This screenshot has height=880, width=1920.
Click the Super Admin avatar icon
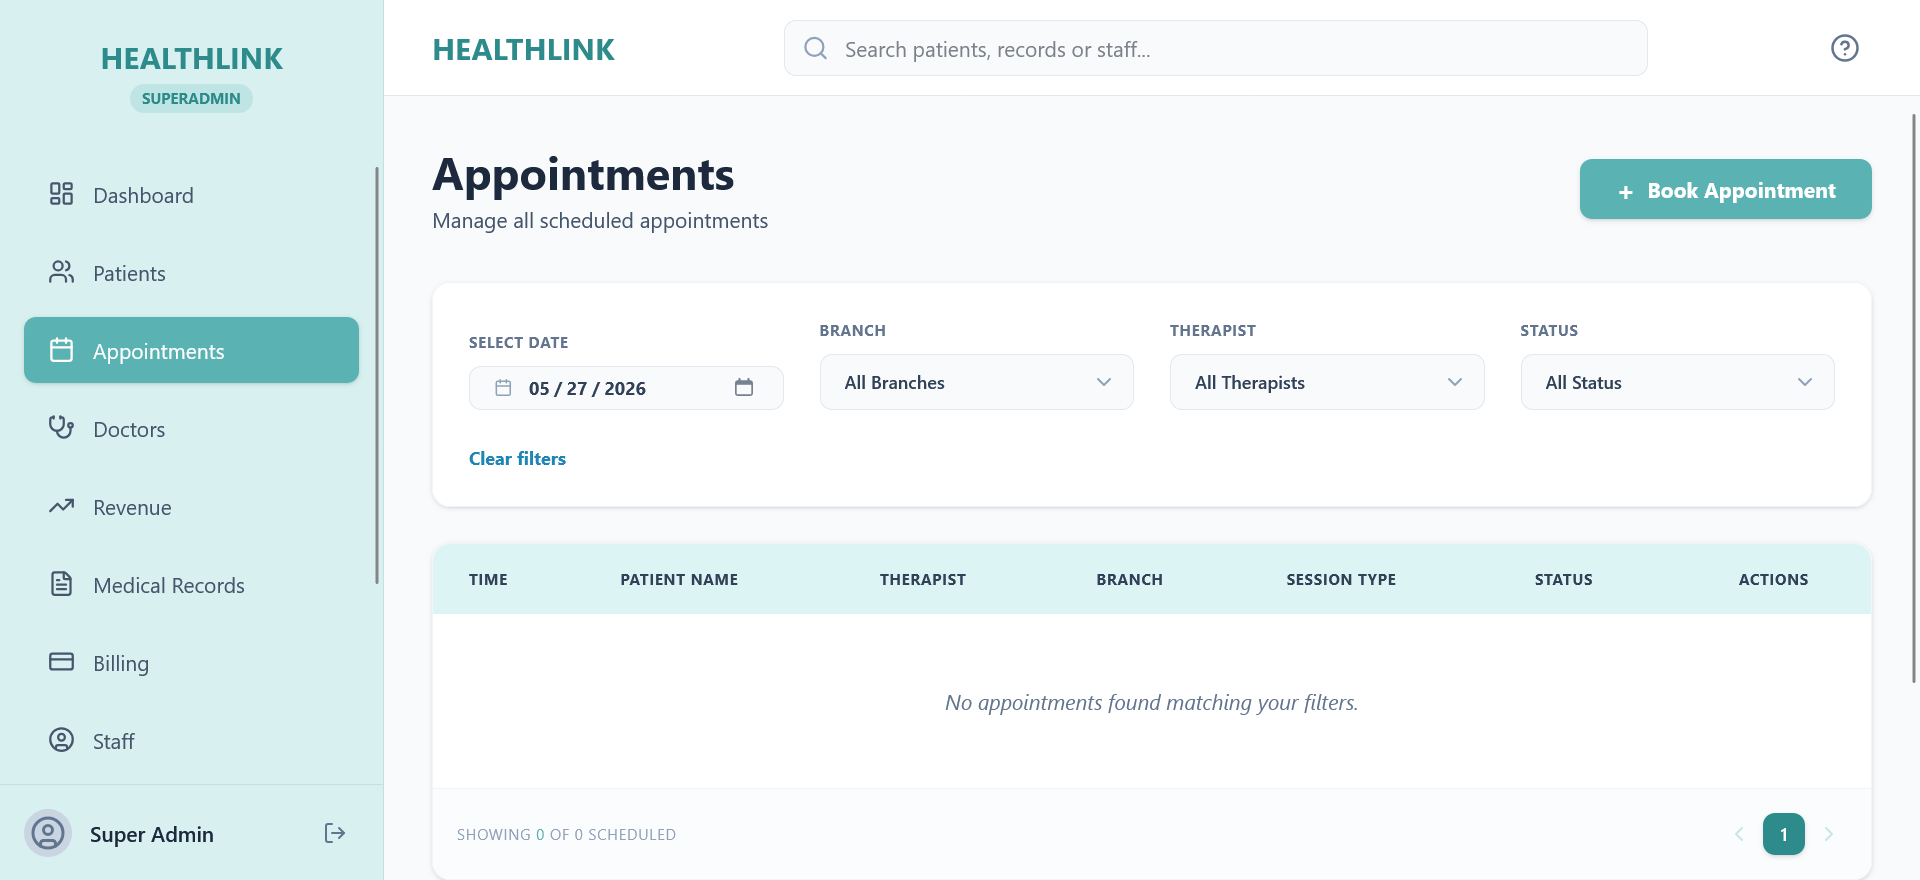(x=47, y=833)
